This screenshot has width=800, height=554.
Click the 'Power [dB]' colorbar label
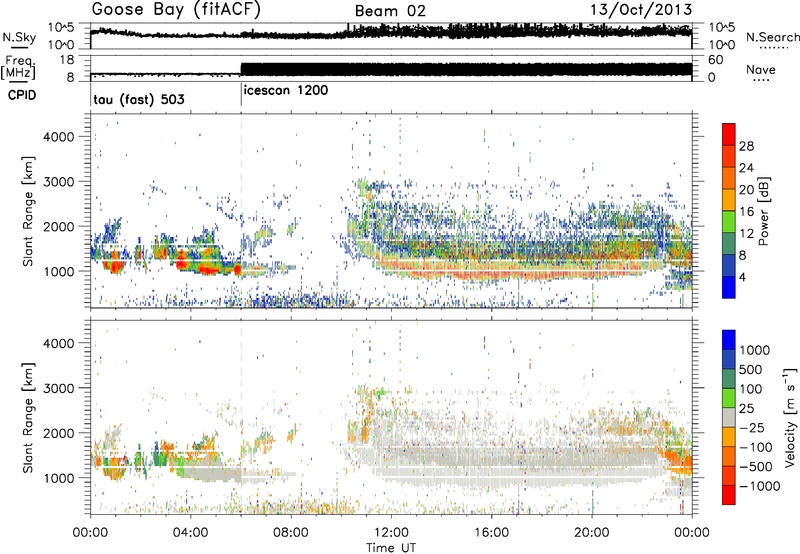click(x=763, y=211)
